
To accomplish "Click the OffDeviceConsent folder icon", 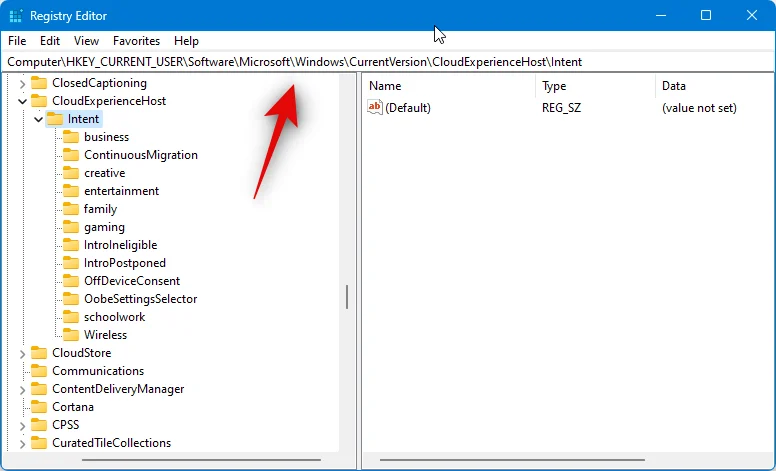I will [x=71, y=281].
